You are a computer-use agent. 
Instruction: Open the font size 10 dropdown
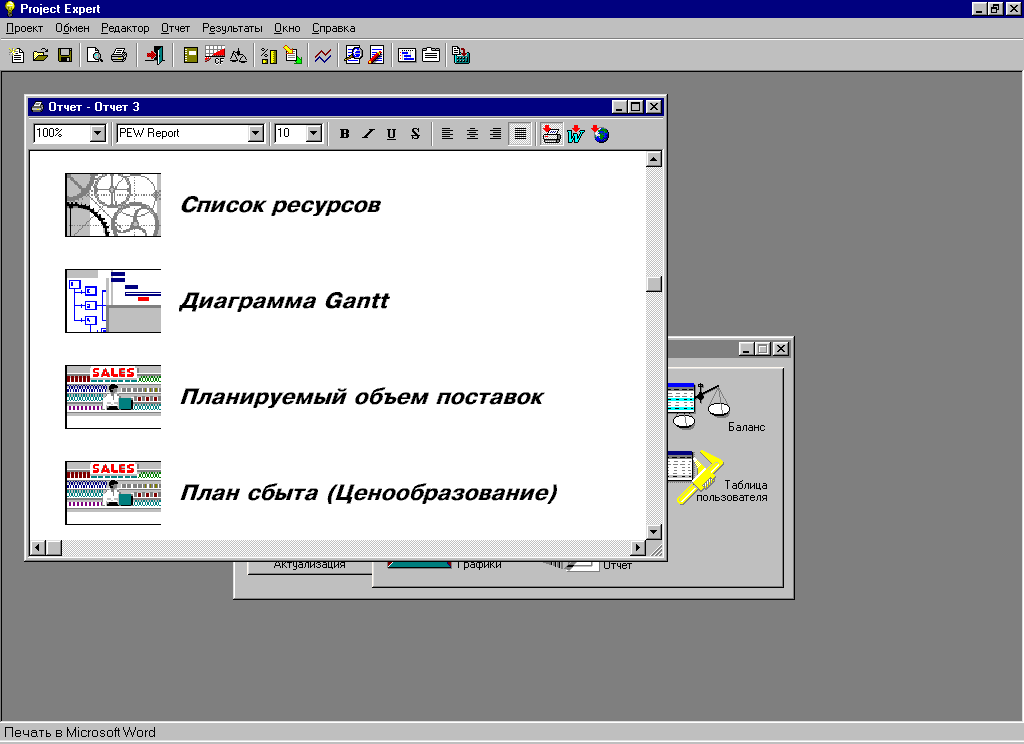tap(314, 133)
